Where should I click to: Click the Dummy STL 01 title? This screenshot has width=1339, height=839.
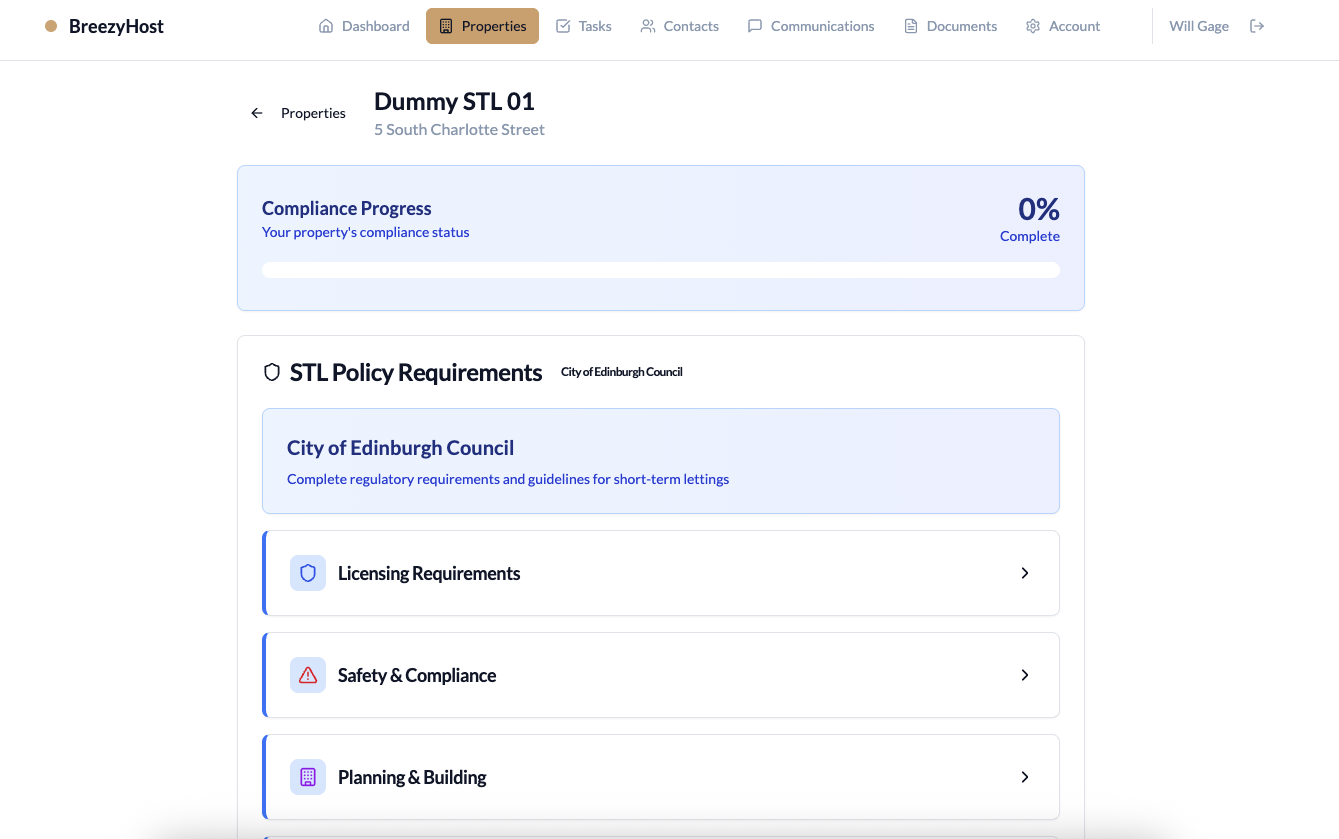click(x=454, y=101)
